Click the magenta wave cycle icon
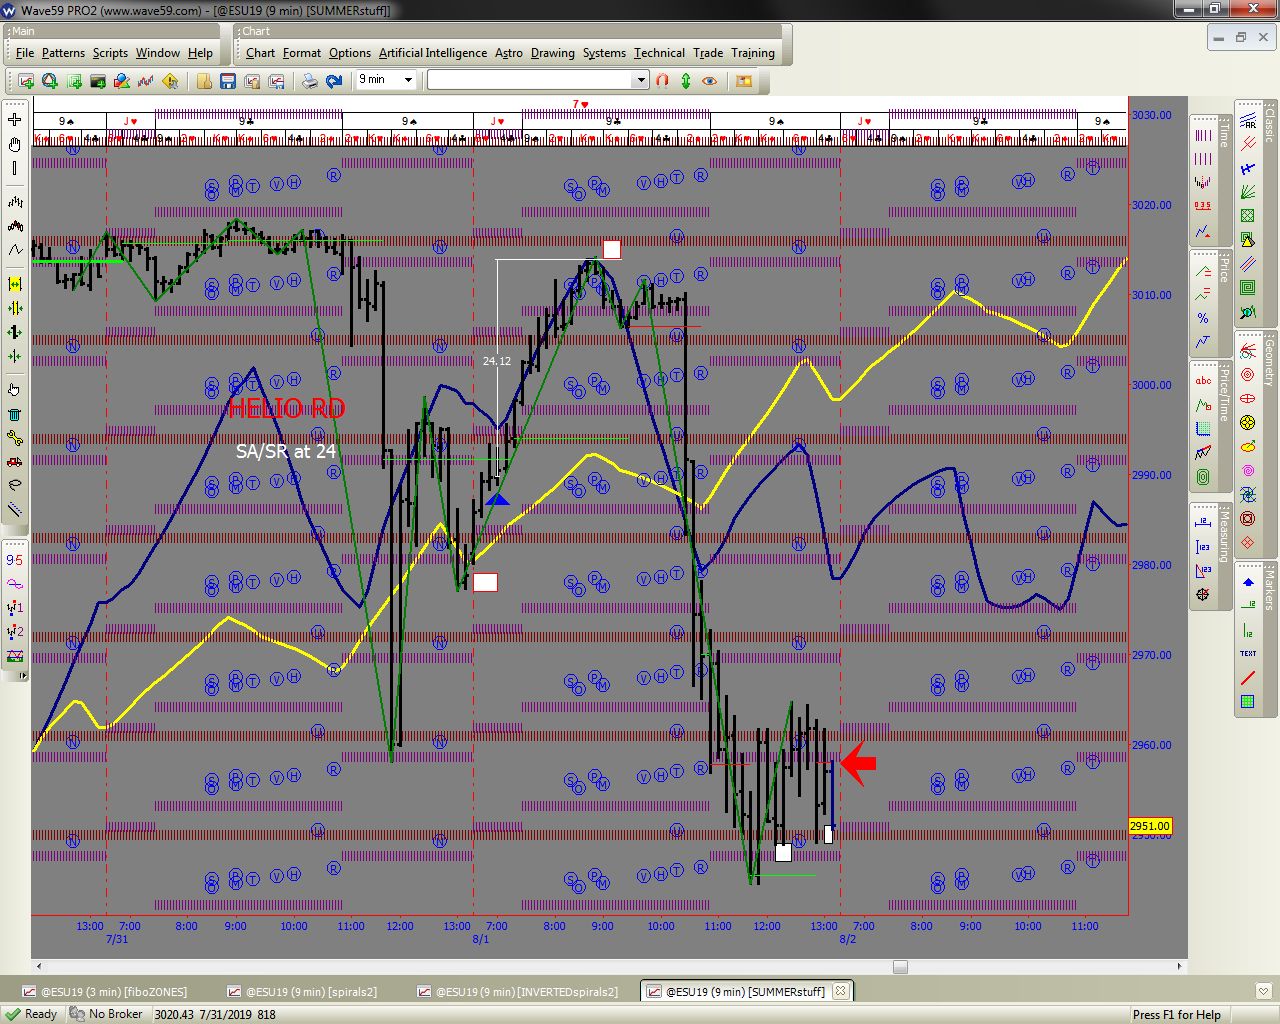1280x1024 pixels. click(x=15, y=584)
